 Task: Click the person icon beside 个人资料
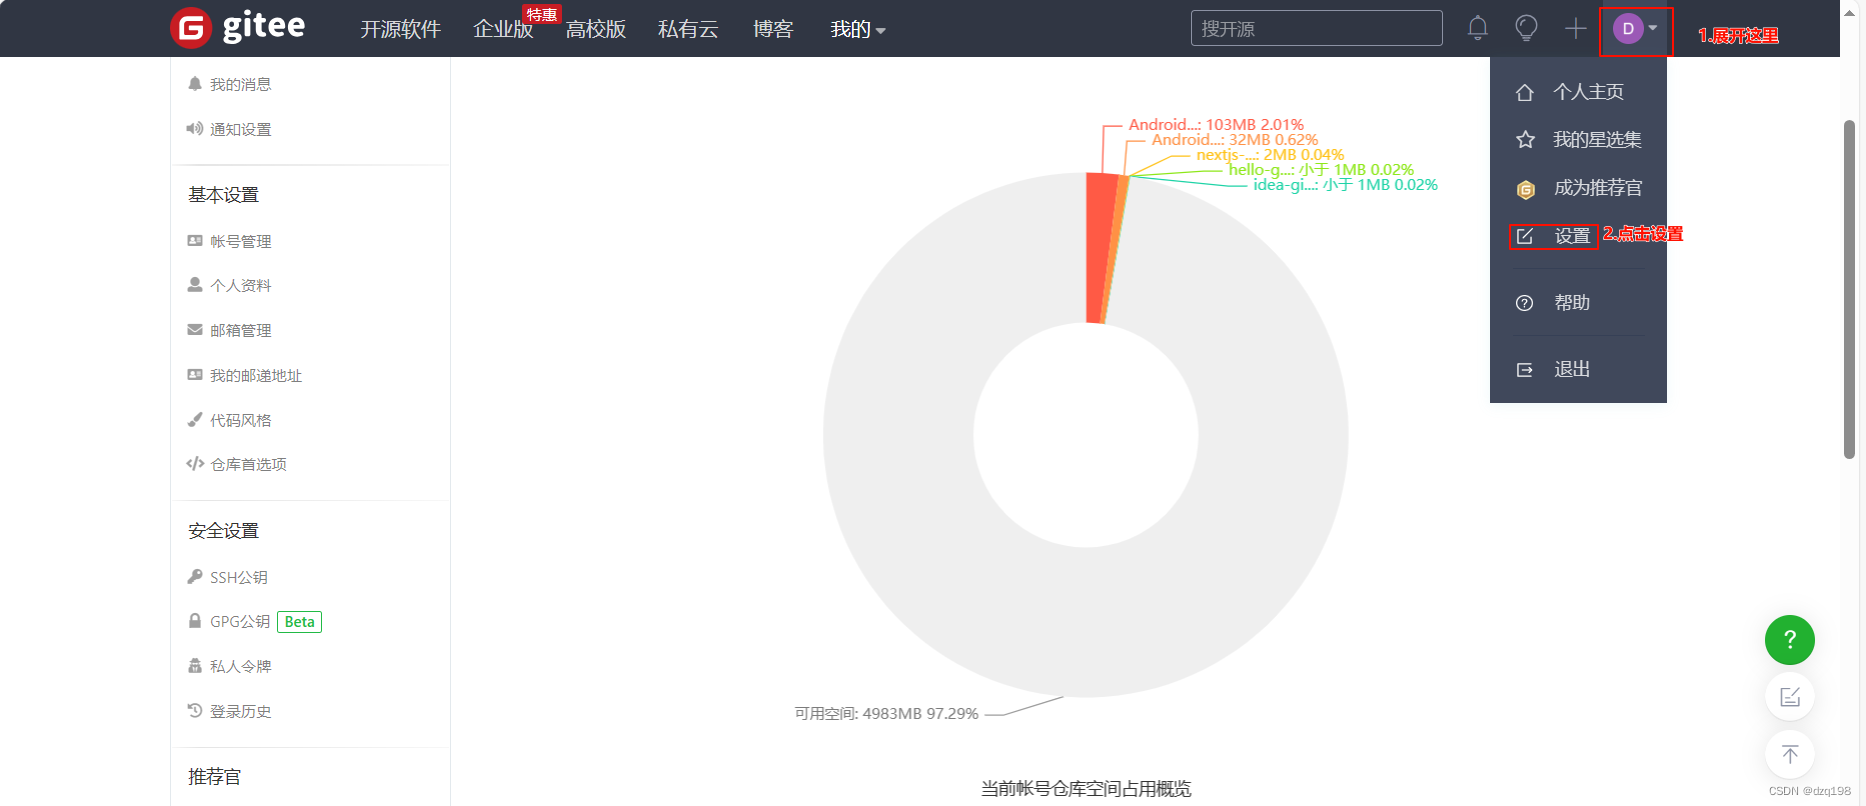(x=195, y=284)
